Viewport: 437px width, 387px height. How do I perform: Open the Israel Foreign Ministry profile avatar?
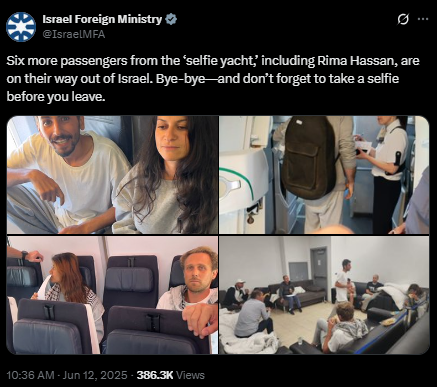[x=21, y=27]
